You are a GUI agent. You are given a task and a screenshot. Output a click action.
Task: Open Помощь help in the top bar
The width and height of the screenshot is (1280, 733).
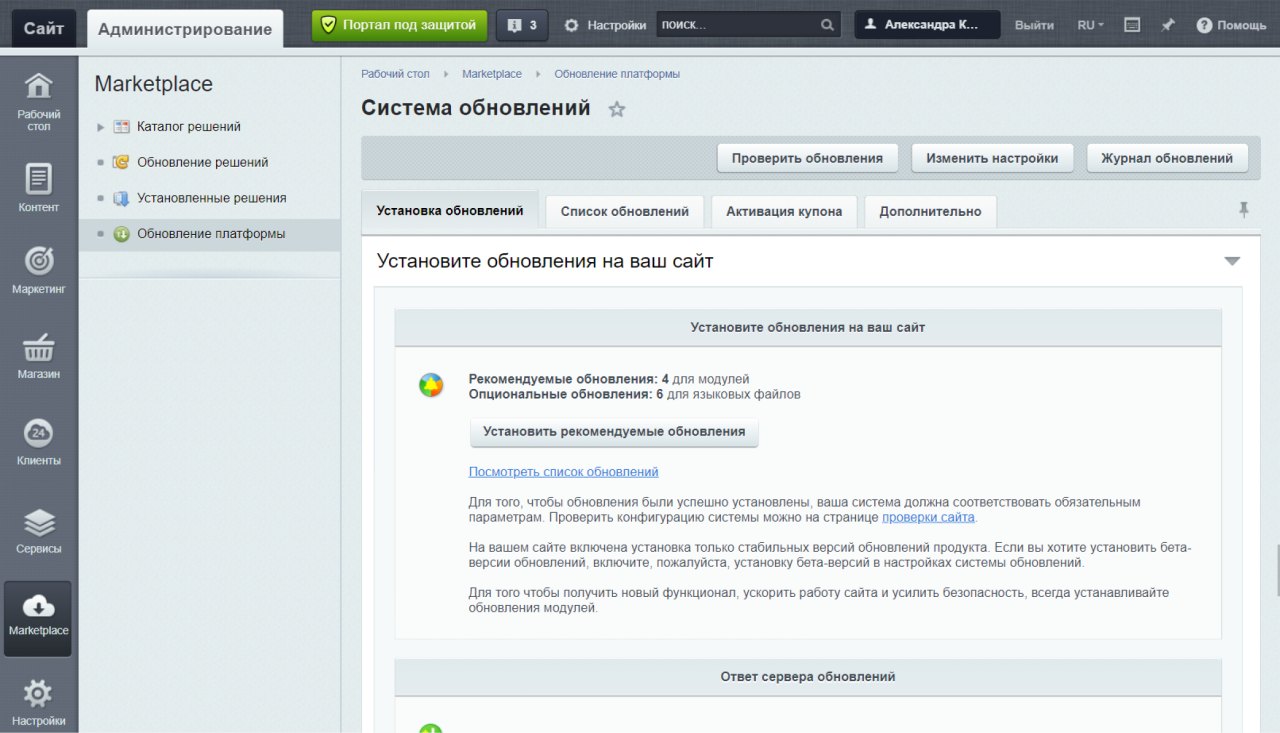coord(1231,25)
